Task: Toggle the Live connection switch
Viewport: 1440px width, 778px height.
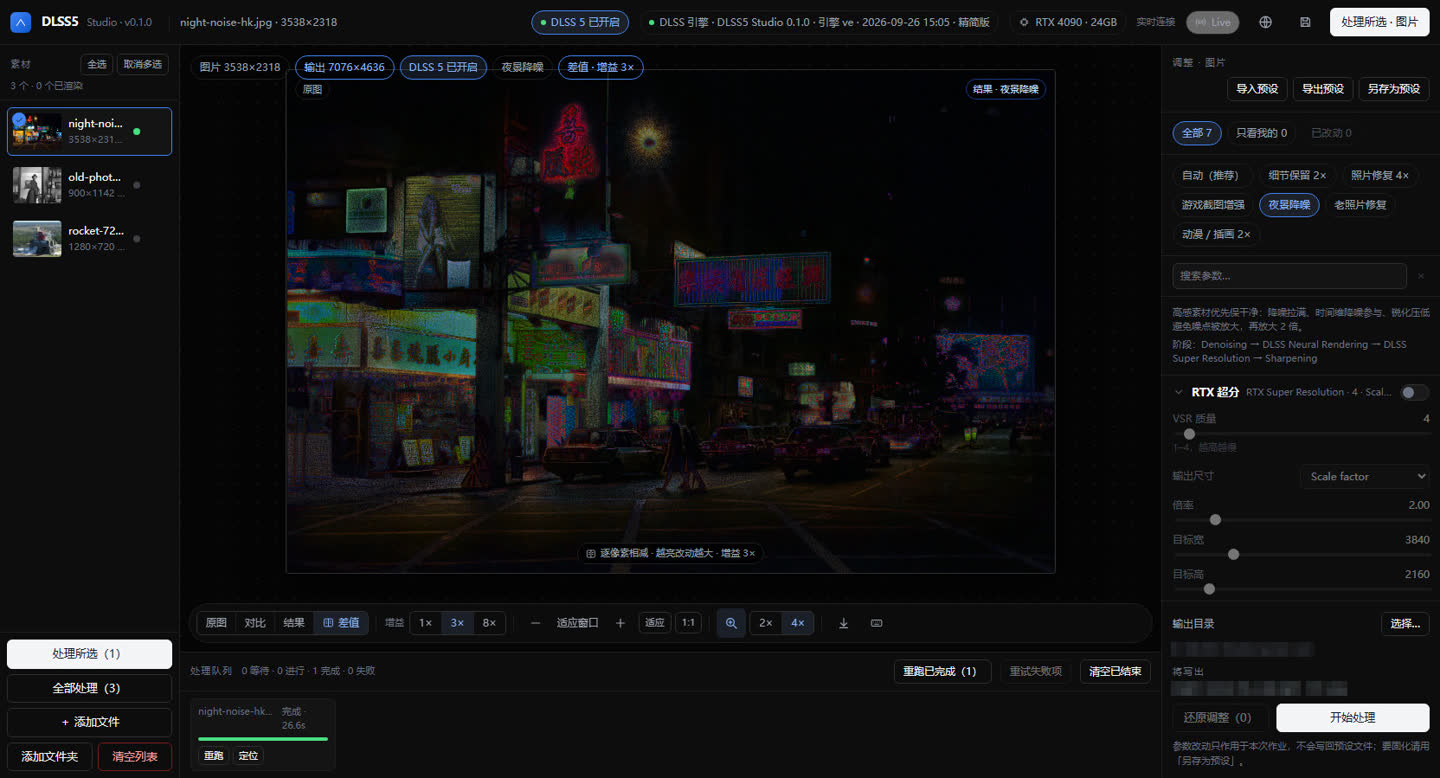Action: click(1212, 22)
